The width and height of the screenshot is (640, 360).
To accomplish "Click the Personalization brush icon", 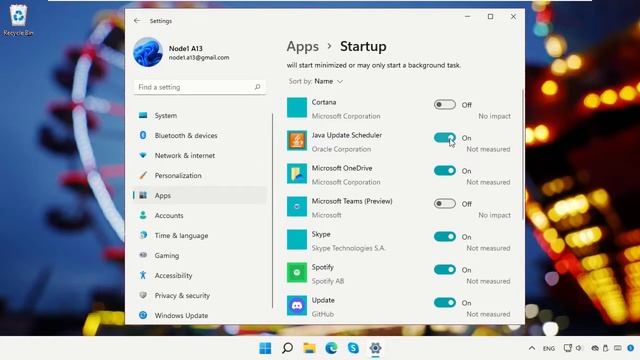I will pyautogui.click(x=143, y=176).
